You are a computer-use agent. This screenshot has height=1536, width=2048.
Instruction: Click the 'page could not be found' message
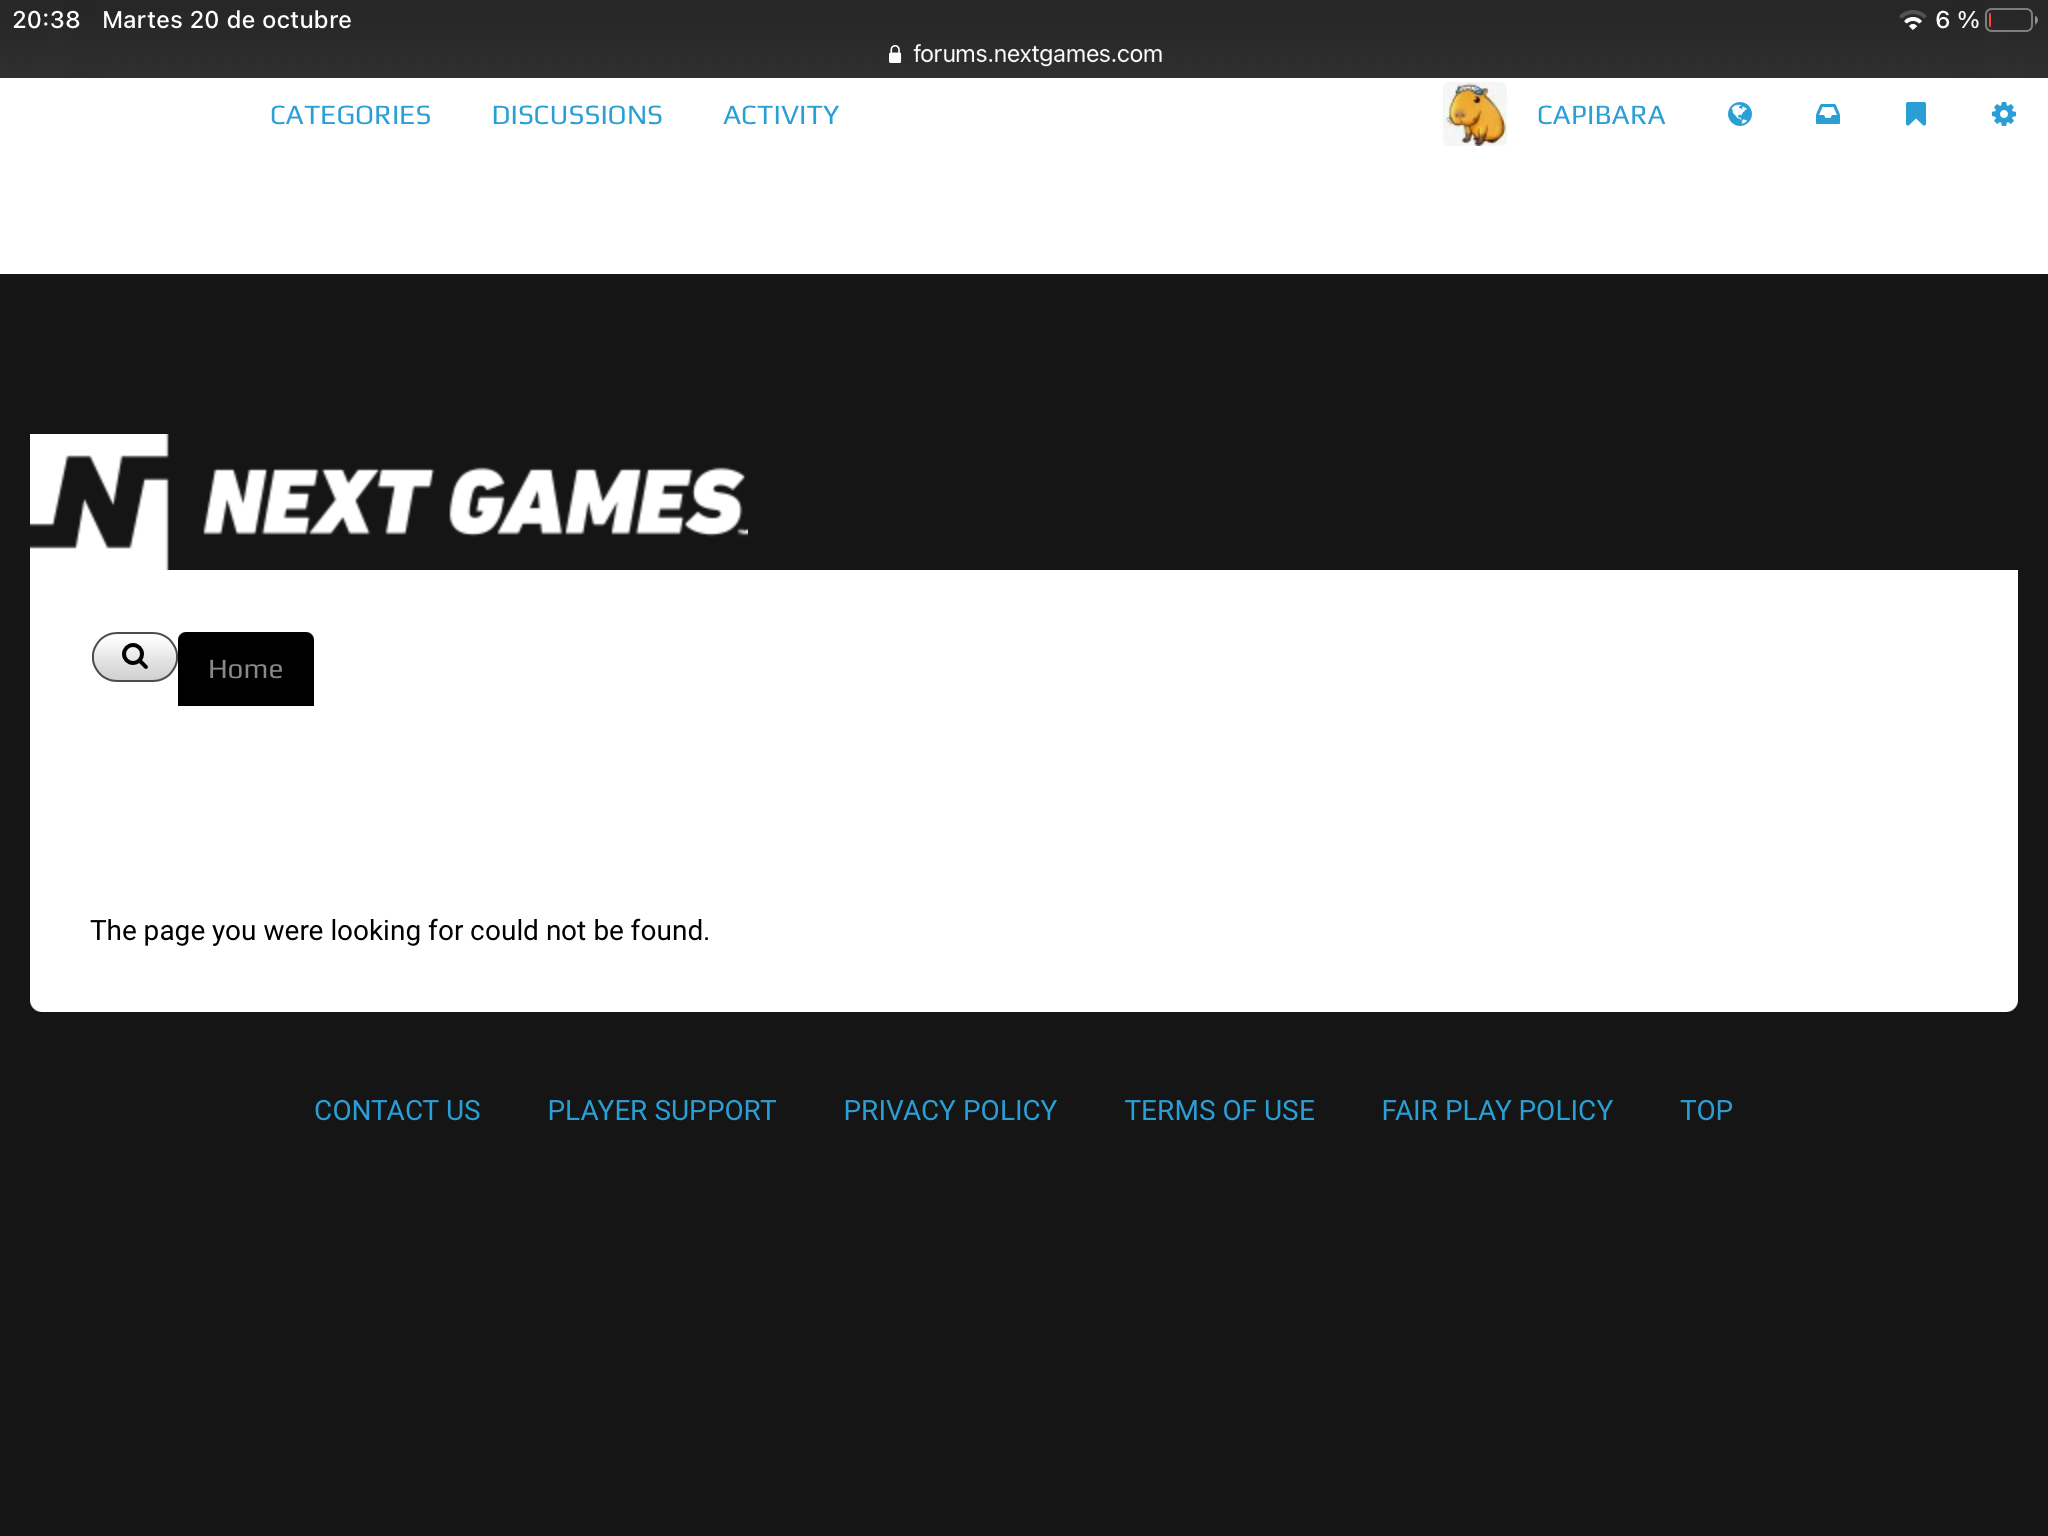pos(400,930)
